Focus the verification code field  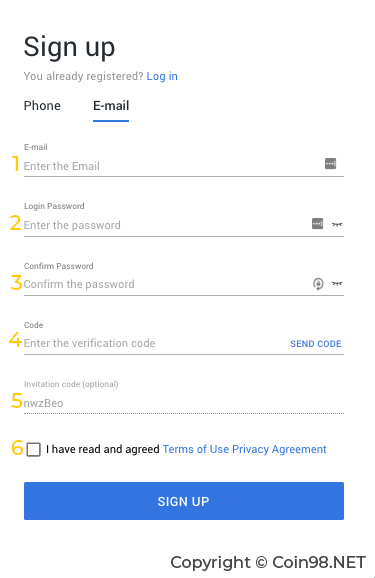[x=155, y=343]
